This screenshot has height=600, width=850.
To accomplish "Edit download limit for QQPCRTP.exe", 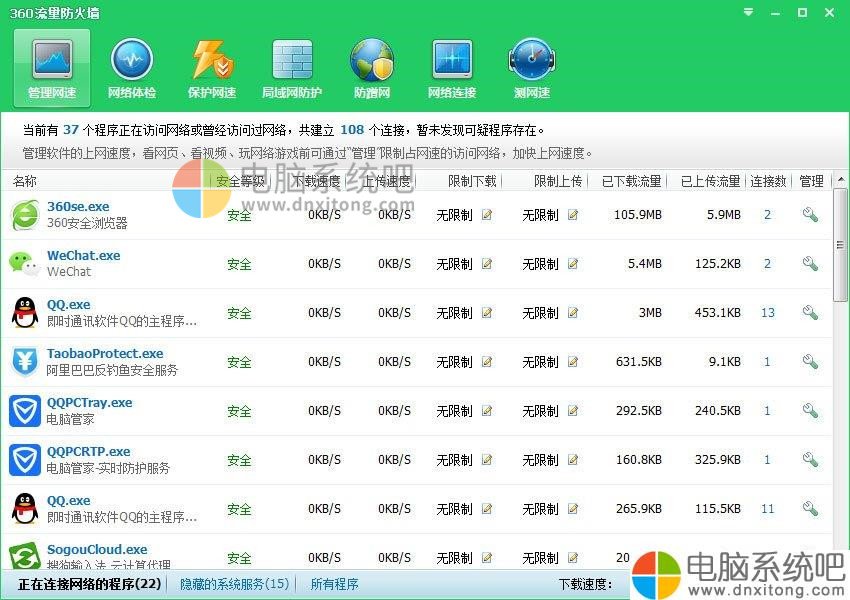I will [x=487, y=460].
